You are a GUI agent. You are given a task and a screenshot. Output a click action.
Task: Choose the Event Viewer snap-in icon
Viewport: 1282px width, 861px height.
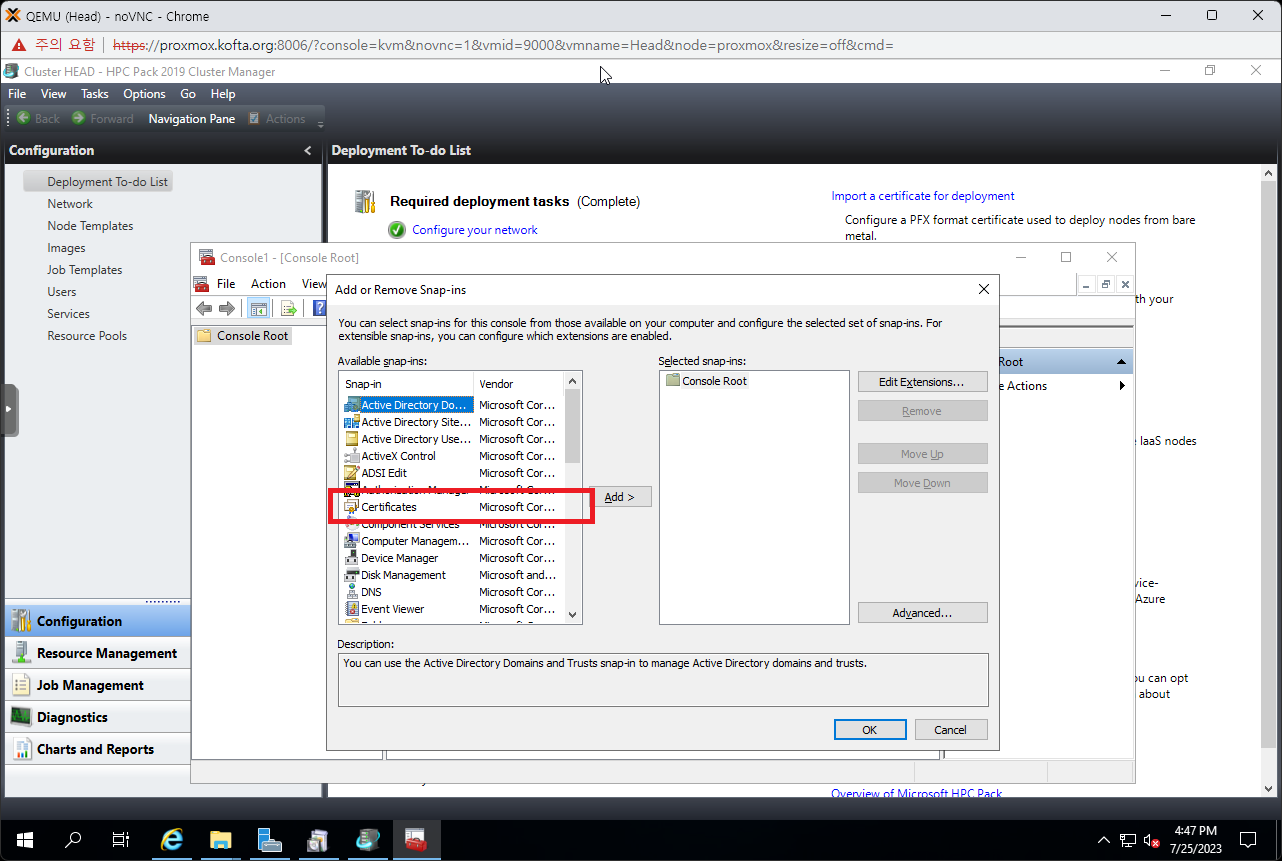351,609
